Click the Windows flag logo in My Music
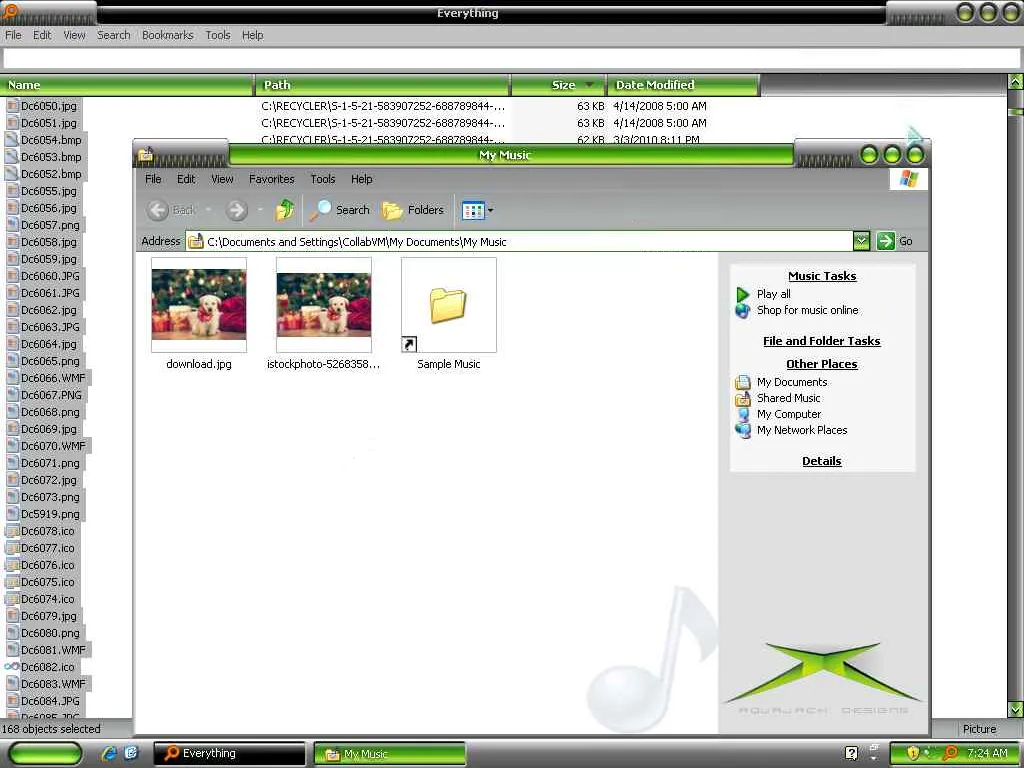The height and width of the screenshot is (768, 1024). [x=908, y=179]
